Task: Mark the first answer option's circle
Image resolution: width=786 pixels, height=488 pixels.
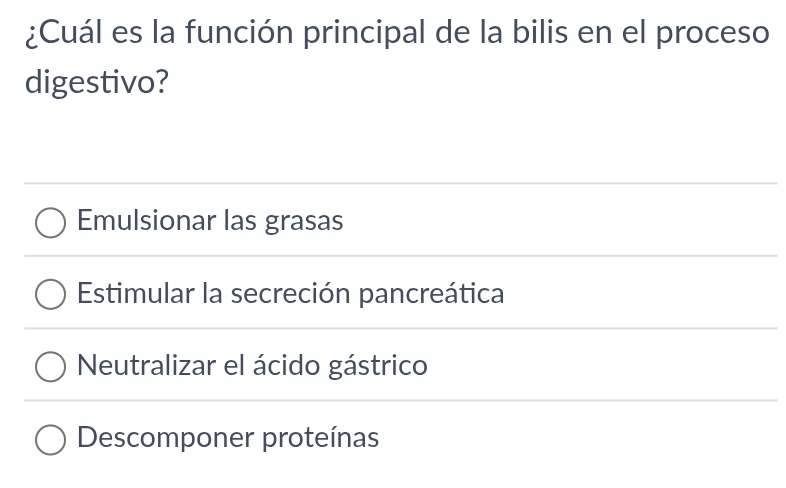Action: pos(51,222)
